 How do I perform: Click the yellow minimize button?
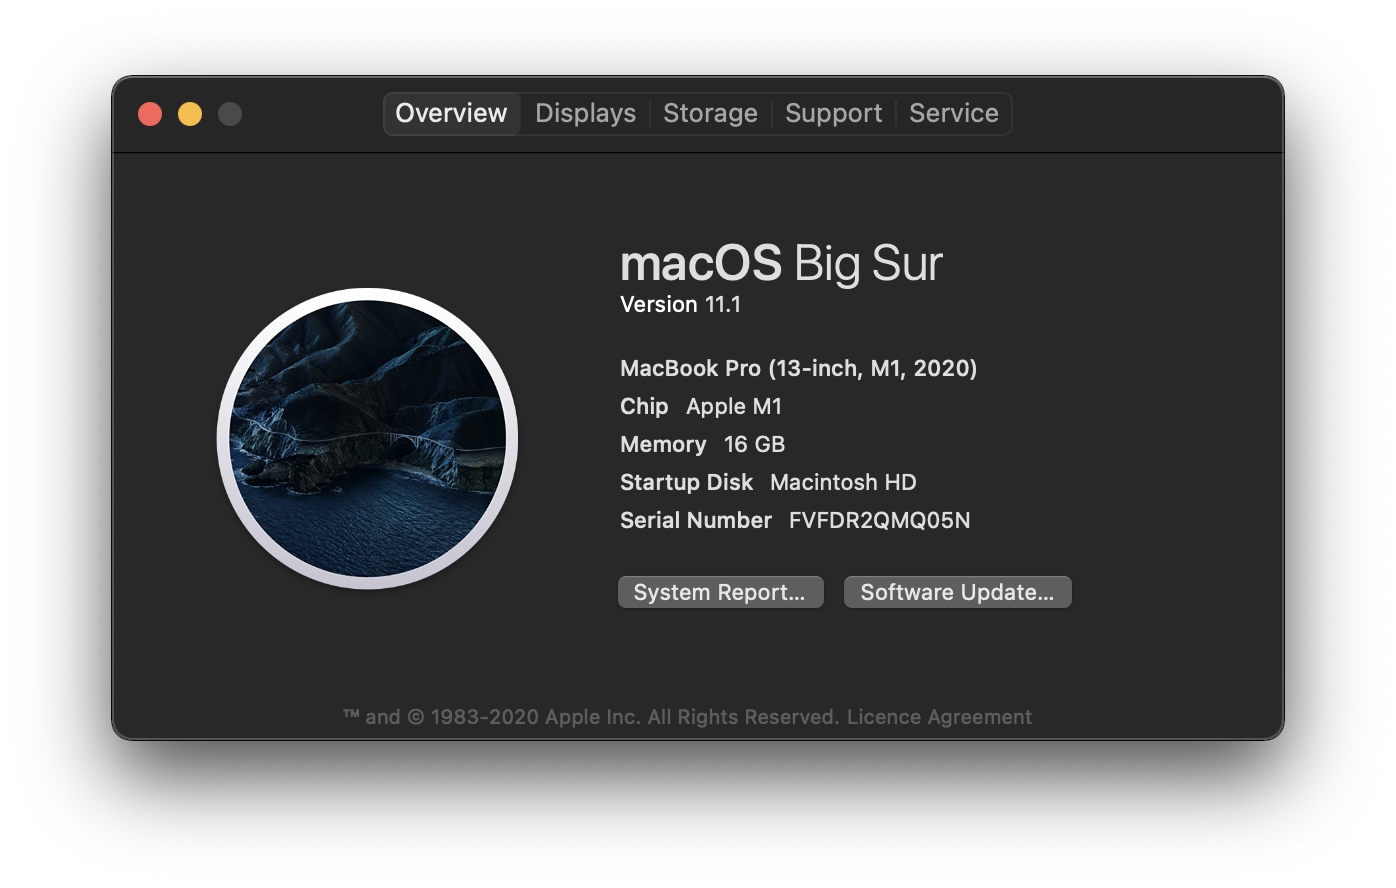tap(189, 113)
